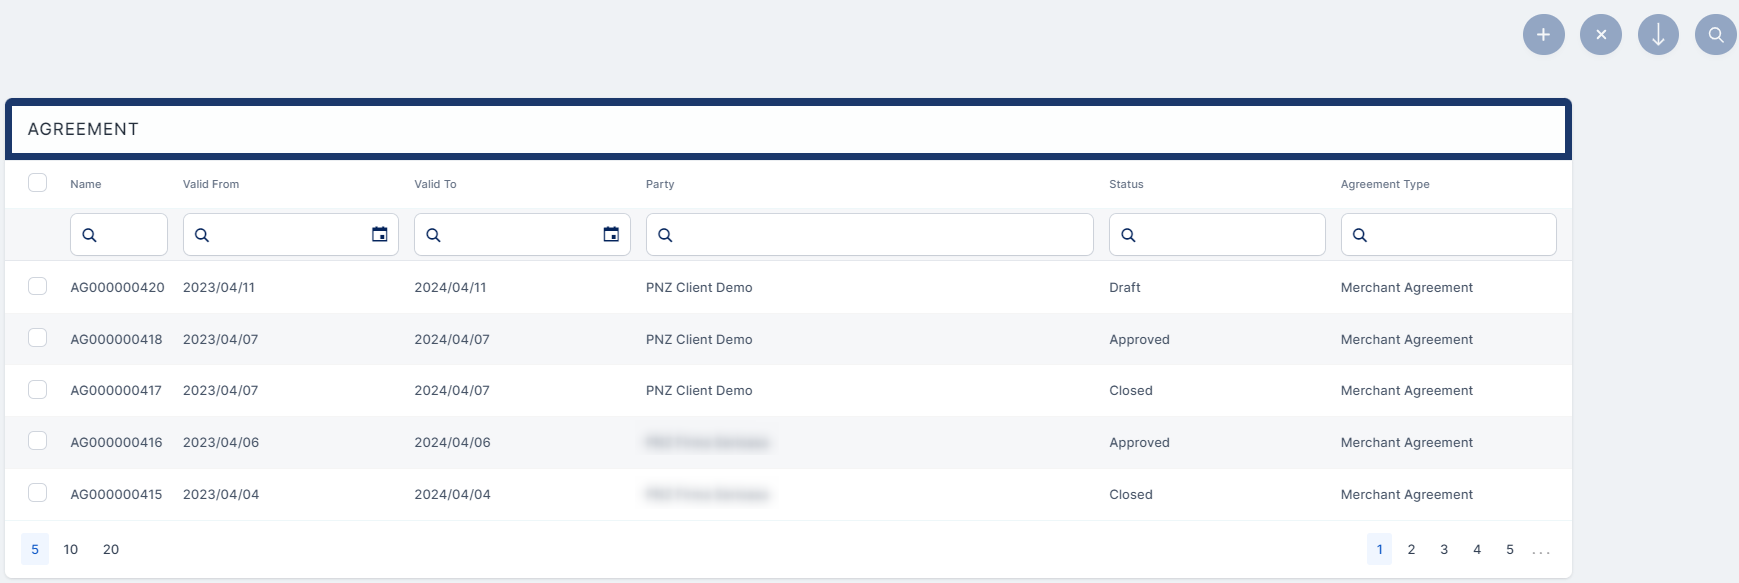Image resolution: width=1739 pixels, height=583 pixels.
Task: Set page size to 20 rows
Action: (x=111, y=549)
